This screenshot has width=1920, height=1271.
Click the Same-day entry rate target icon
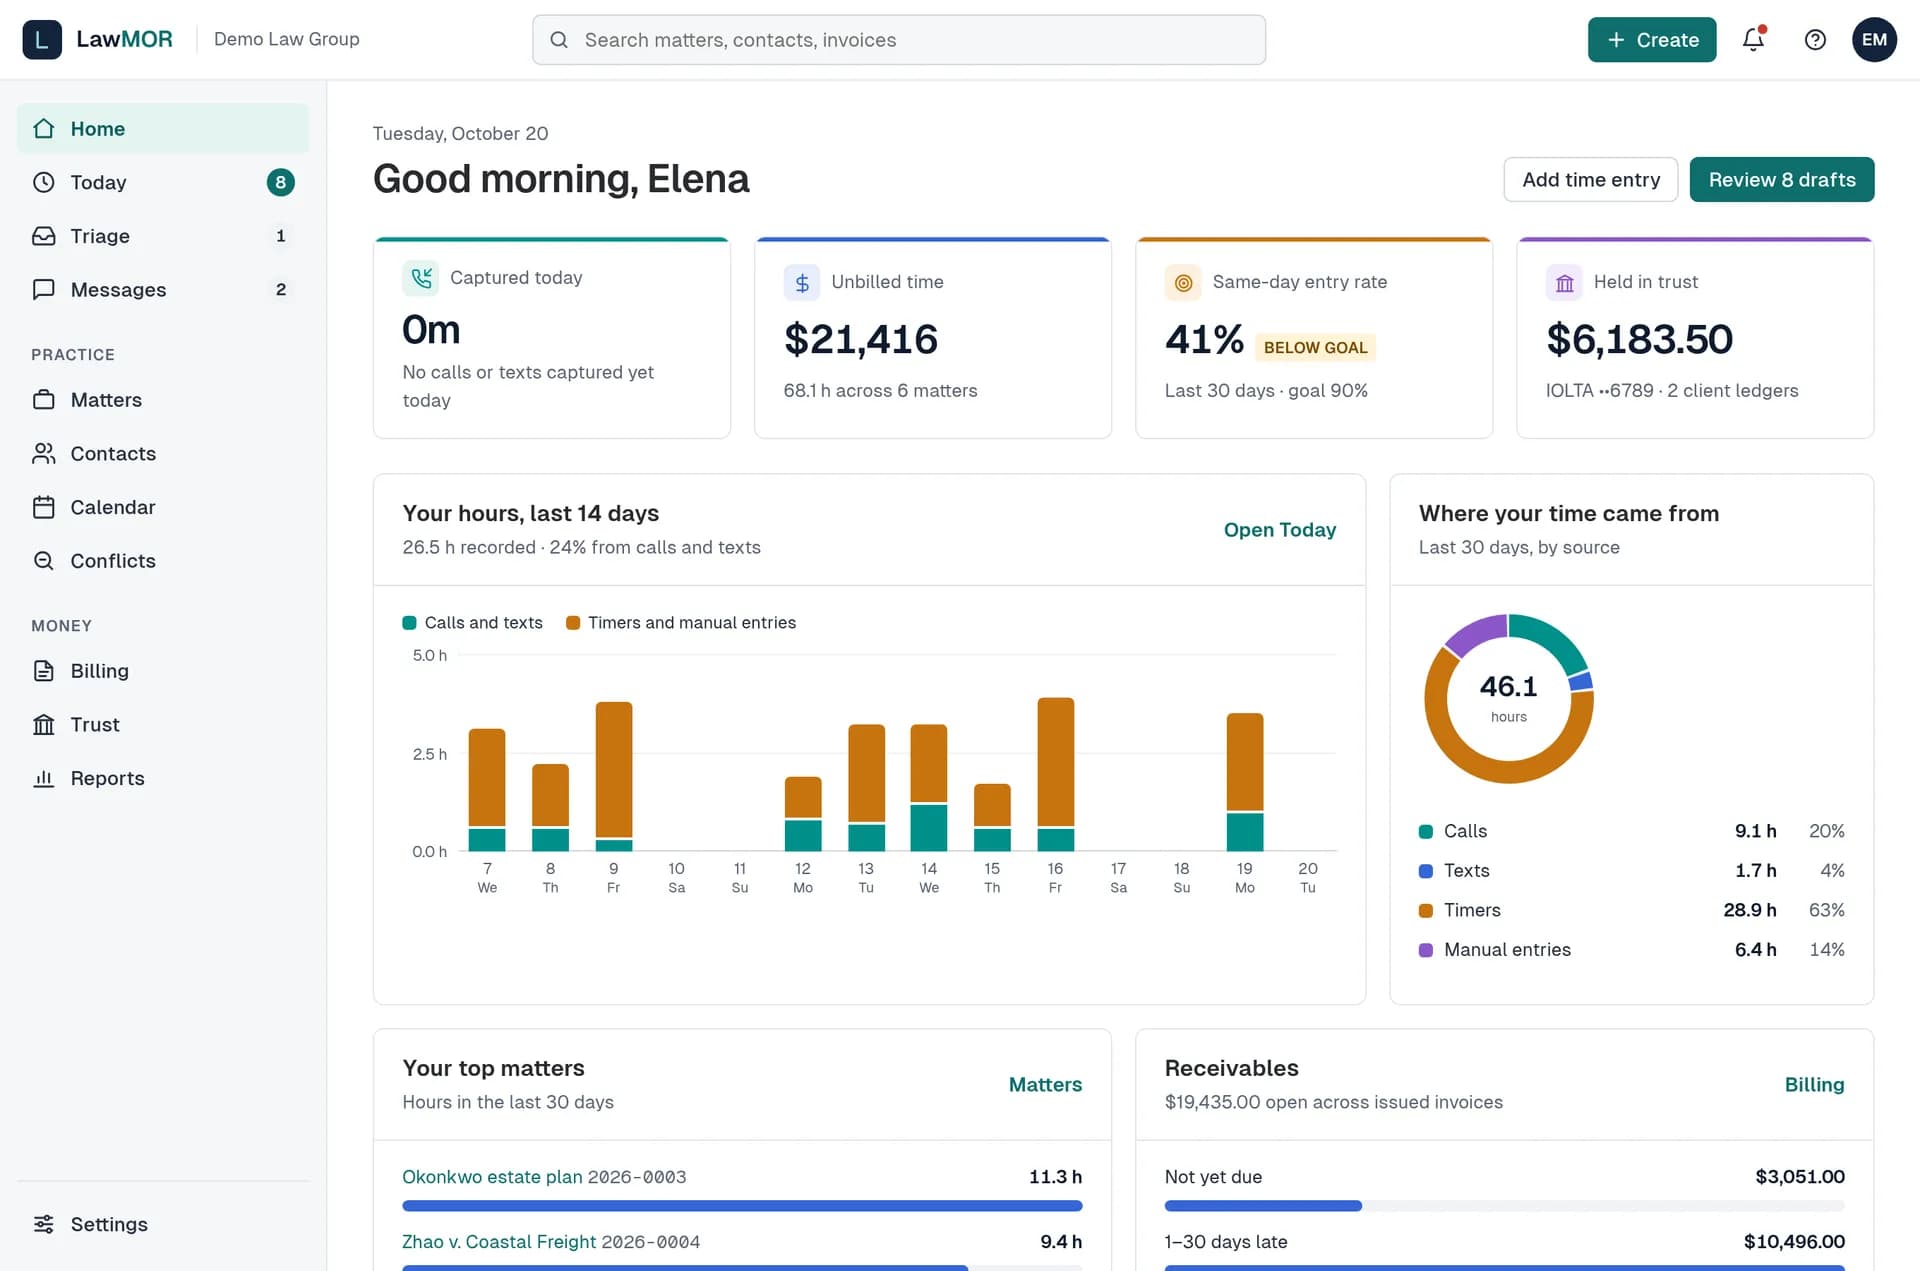click(x=1183, y=283)
